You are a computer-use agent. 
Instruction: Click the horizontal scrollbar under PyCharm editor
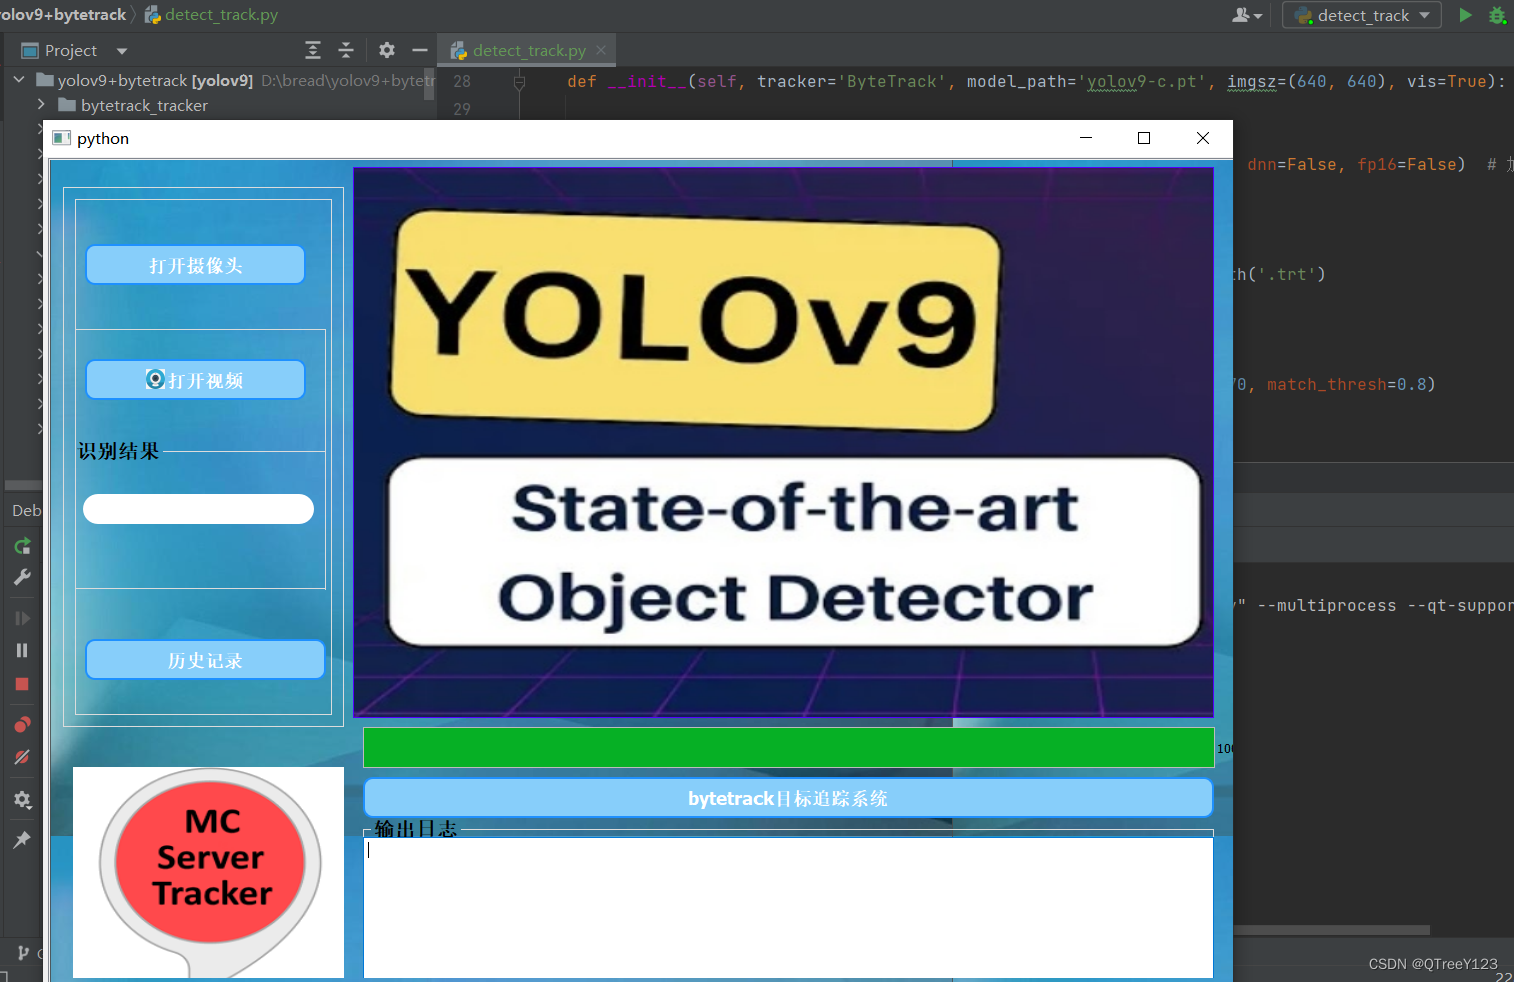coord(1331,930)
